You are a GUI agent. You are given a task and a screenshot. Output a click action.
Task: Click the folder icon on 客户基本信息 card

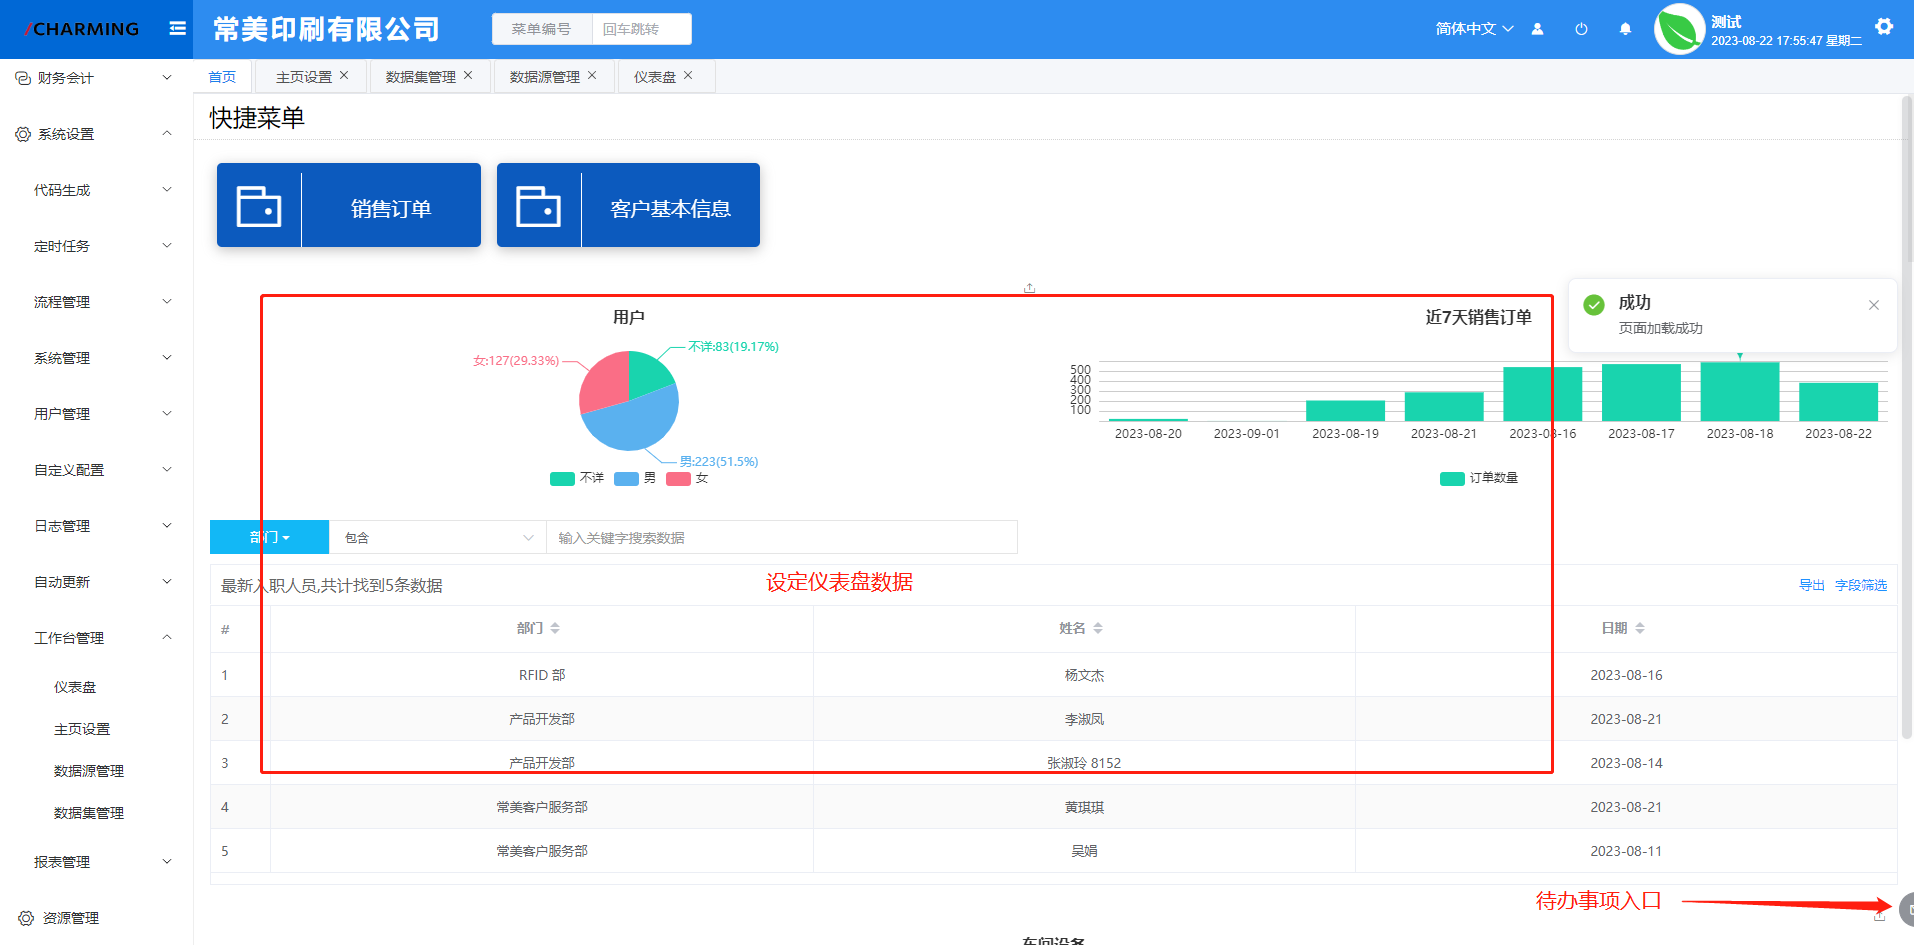coord(538,206)
